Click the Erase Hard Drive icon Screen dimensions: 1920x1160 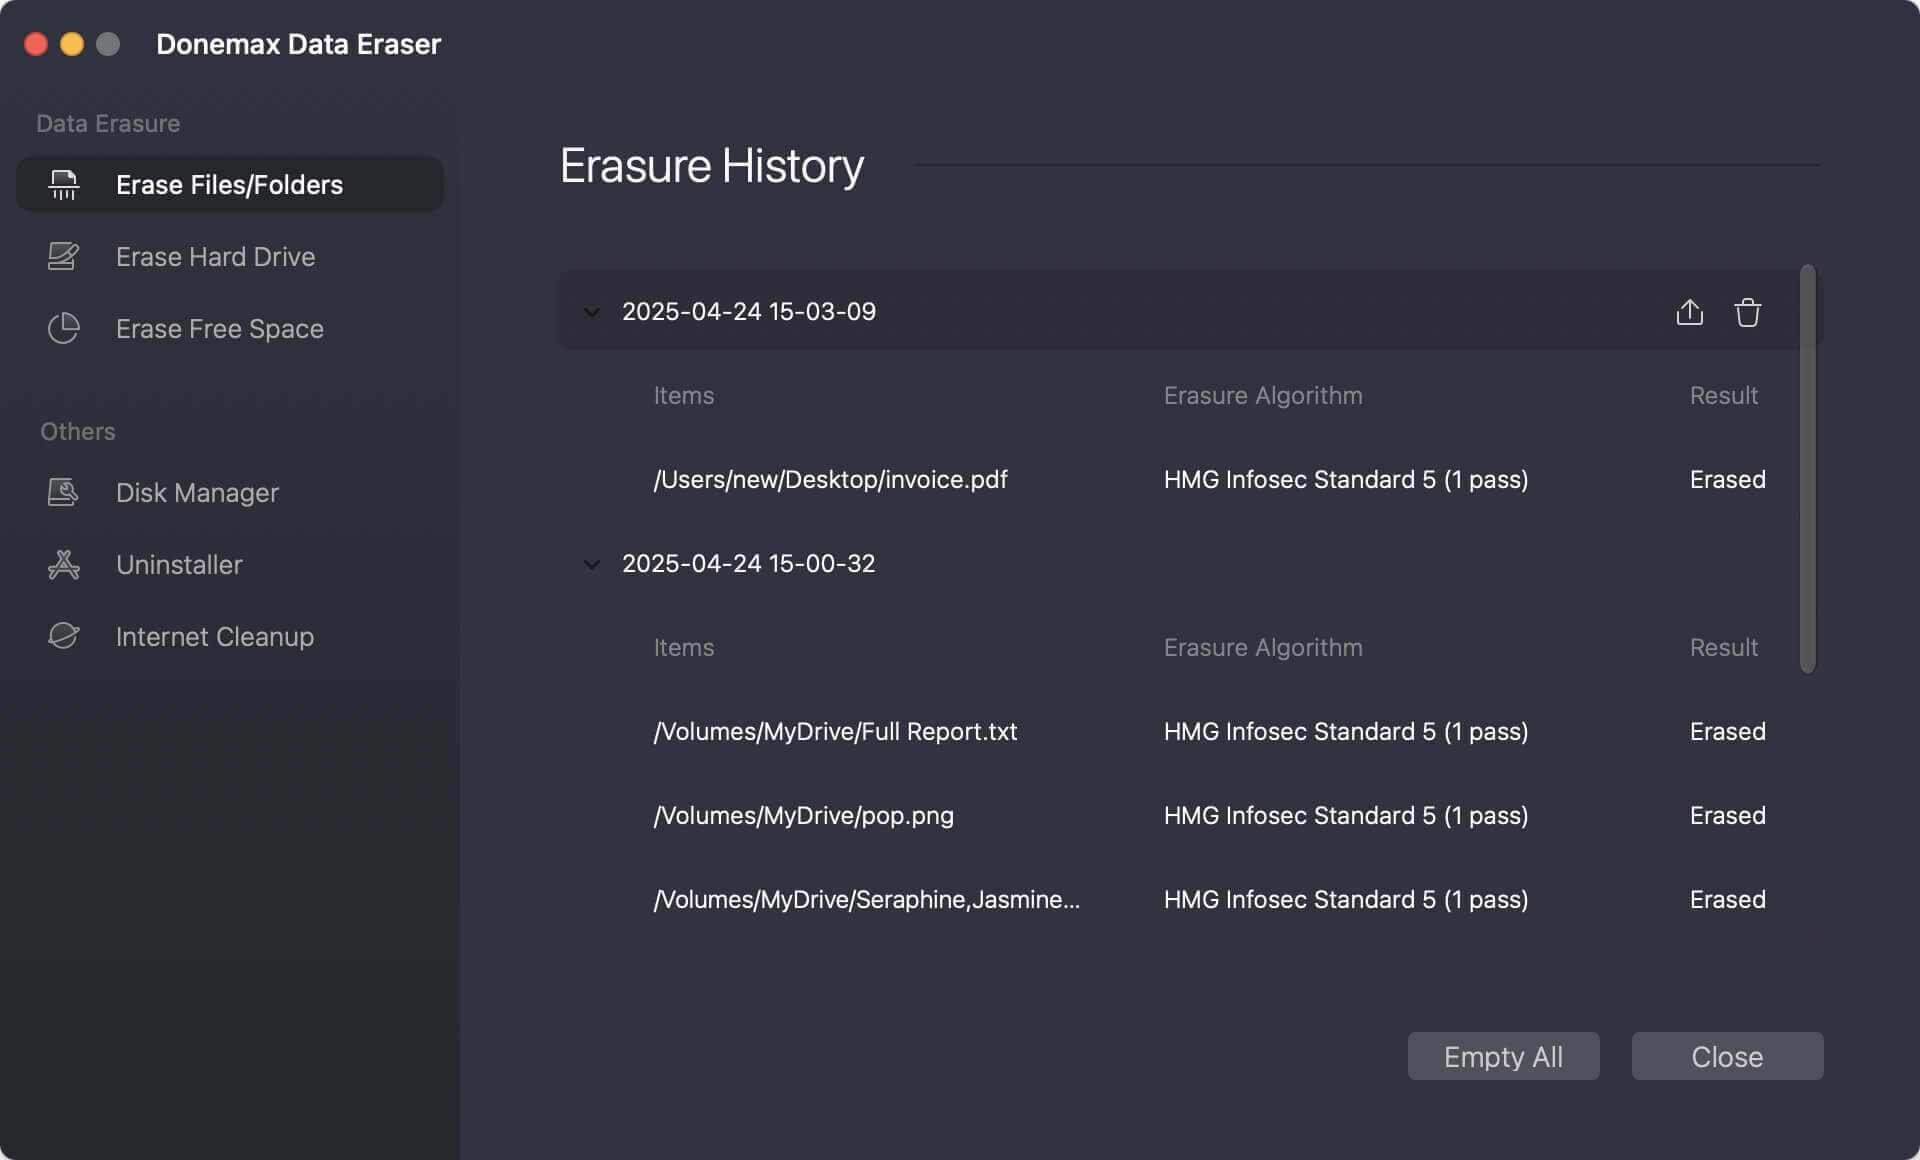(64, 257)
